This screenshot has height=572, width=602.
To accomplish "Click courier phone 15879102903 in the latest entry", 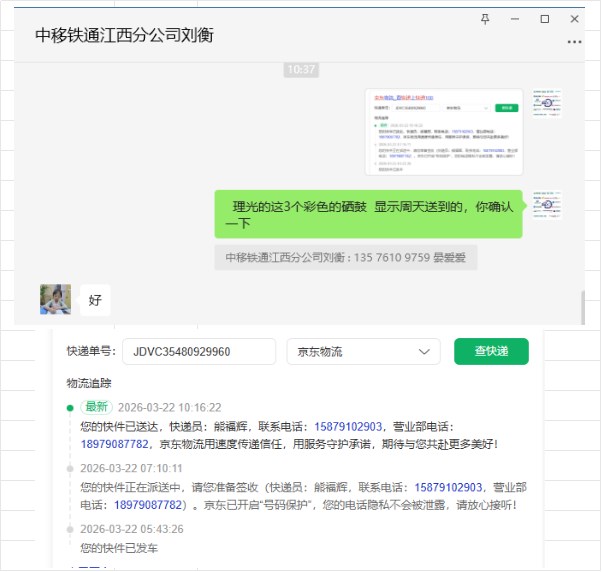I will pyautogui.click(x=348, y=426).
